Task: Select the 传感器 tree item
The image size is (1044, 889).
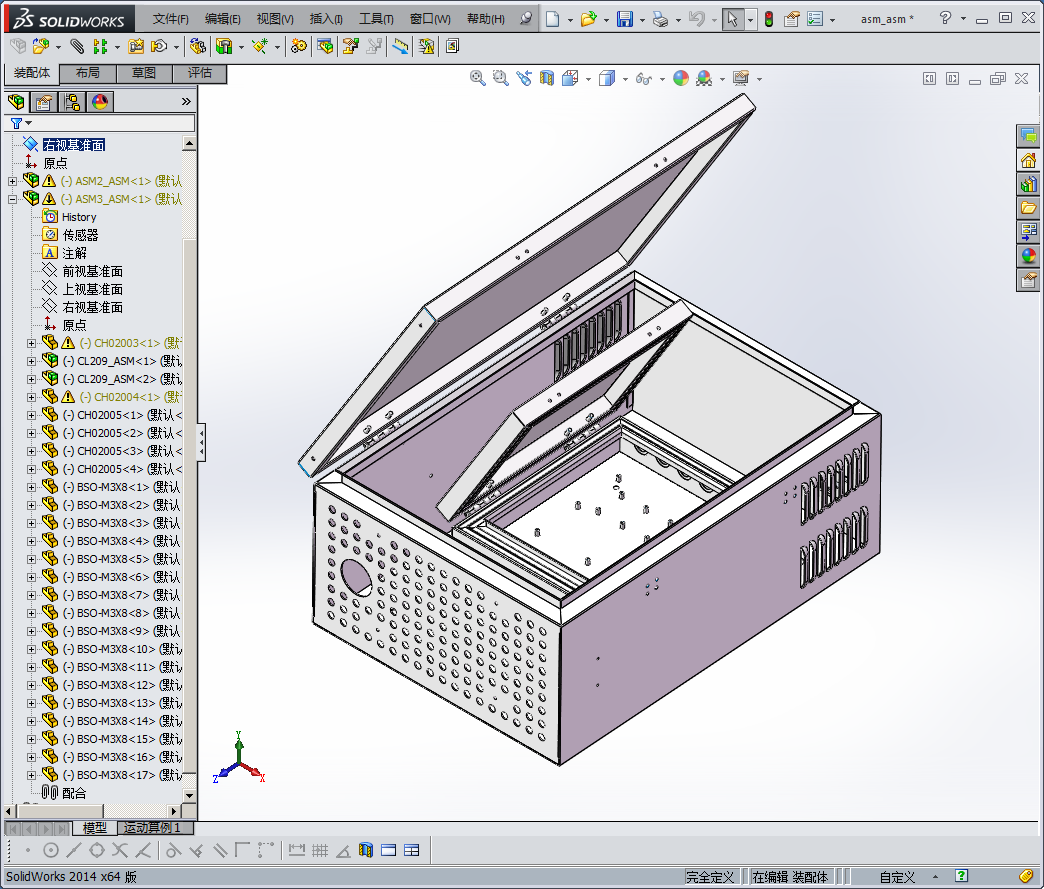Action: [x=80, y=235]
